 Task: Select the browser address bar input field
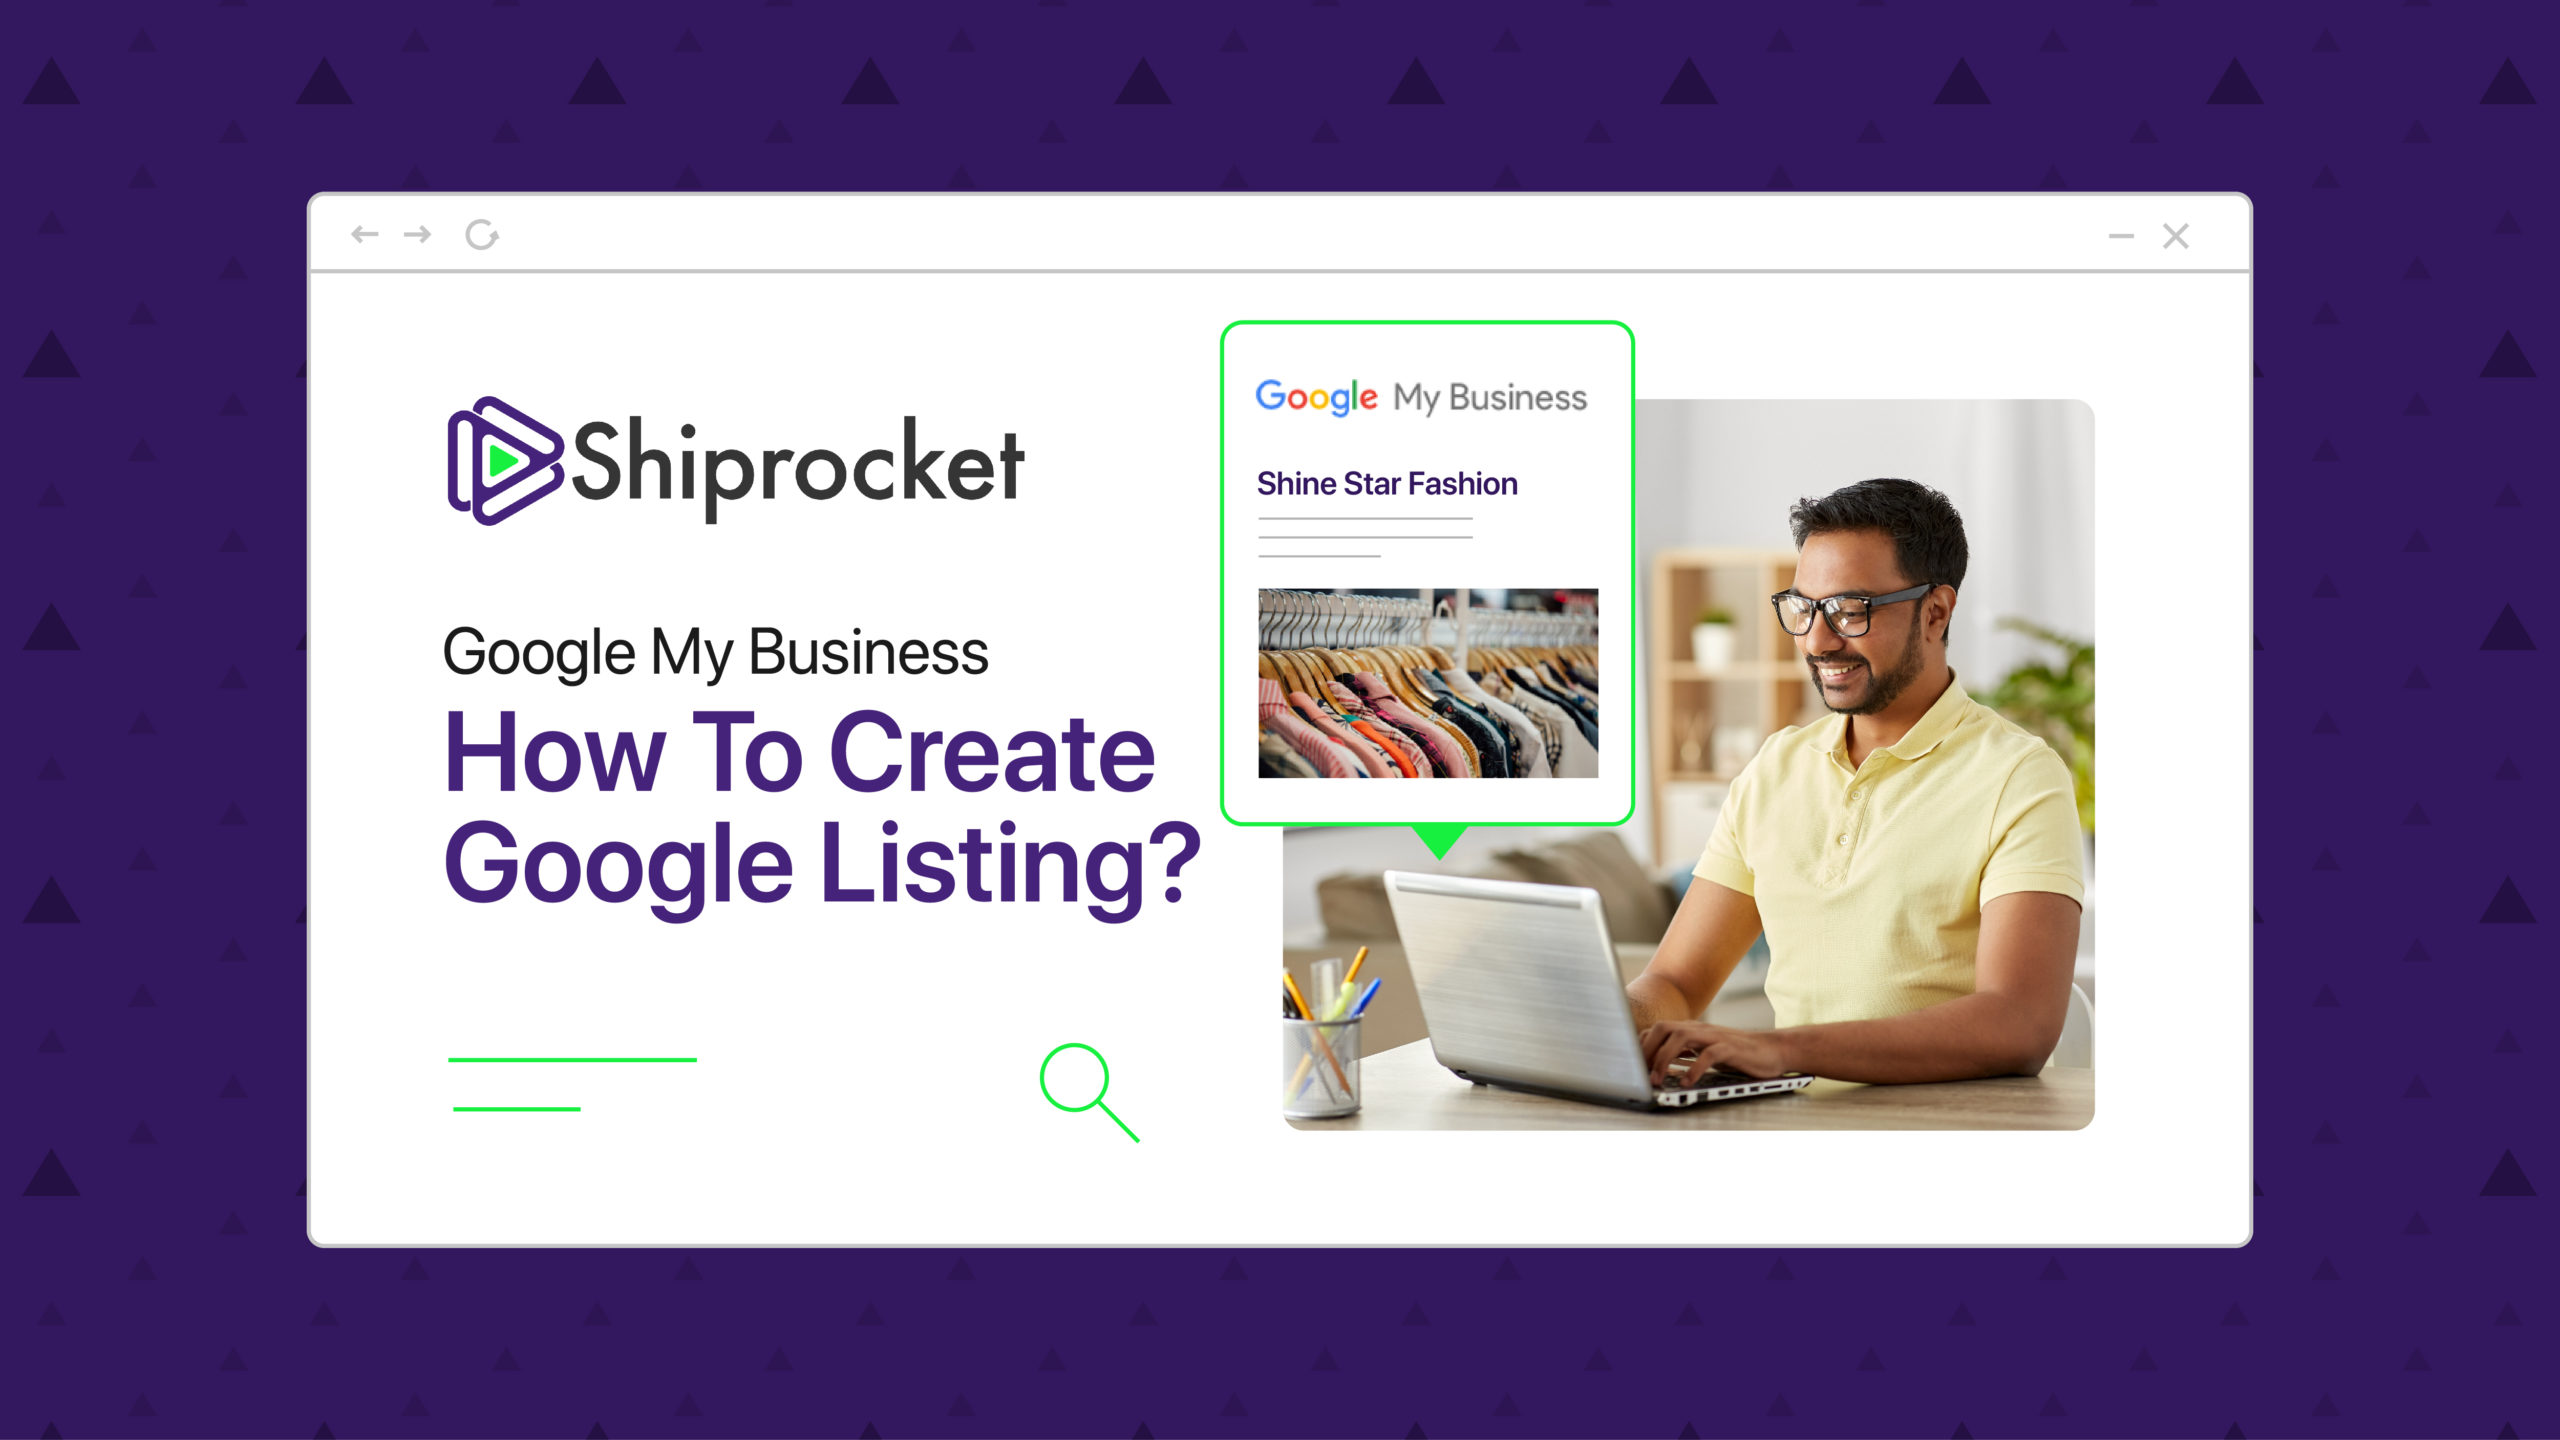(1280, 234)
